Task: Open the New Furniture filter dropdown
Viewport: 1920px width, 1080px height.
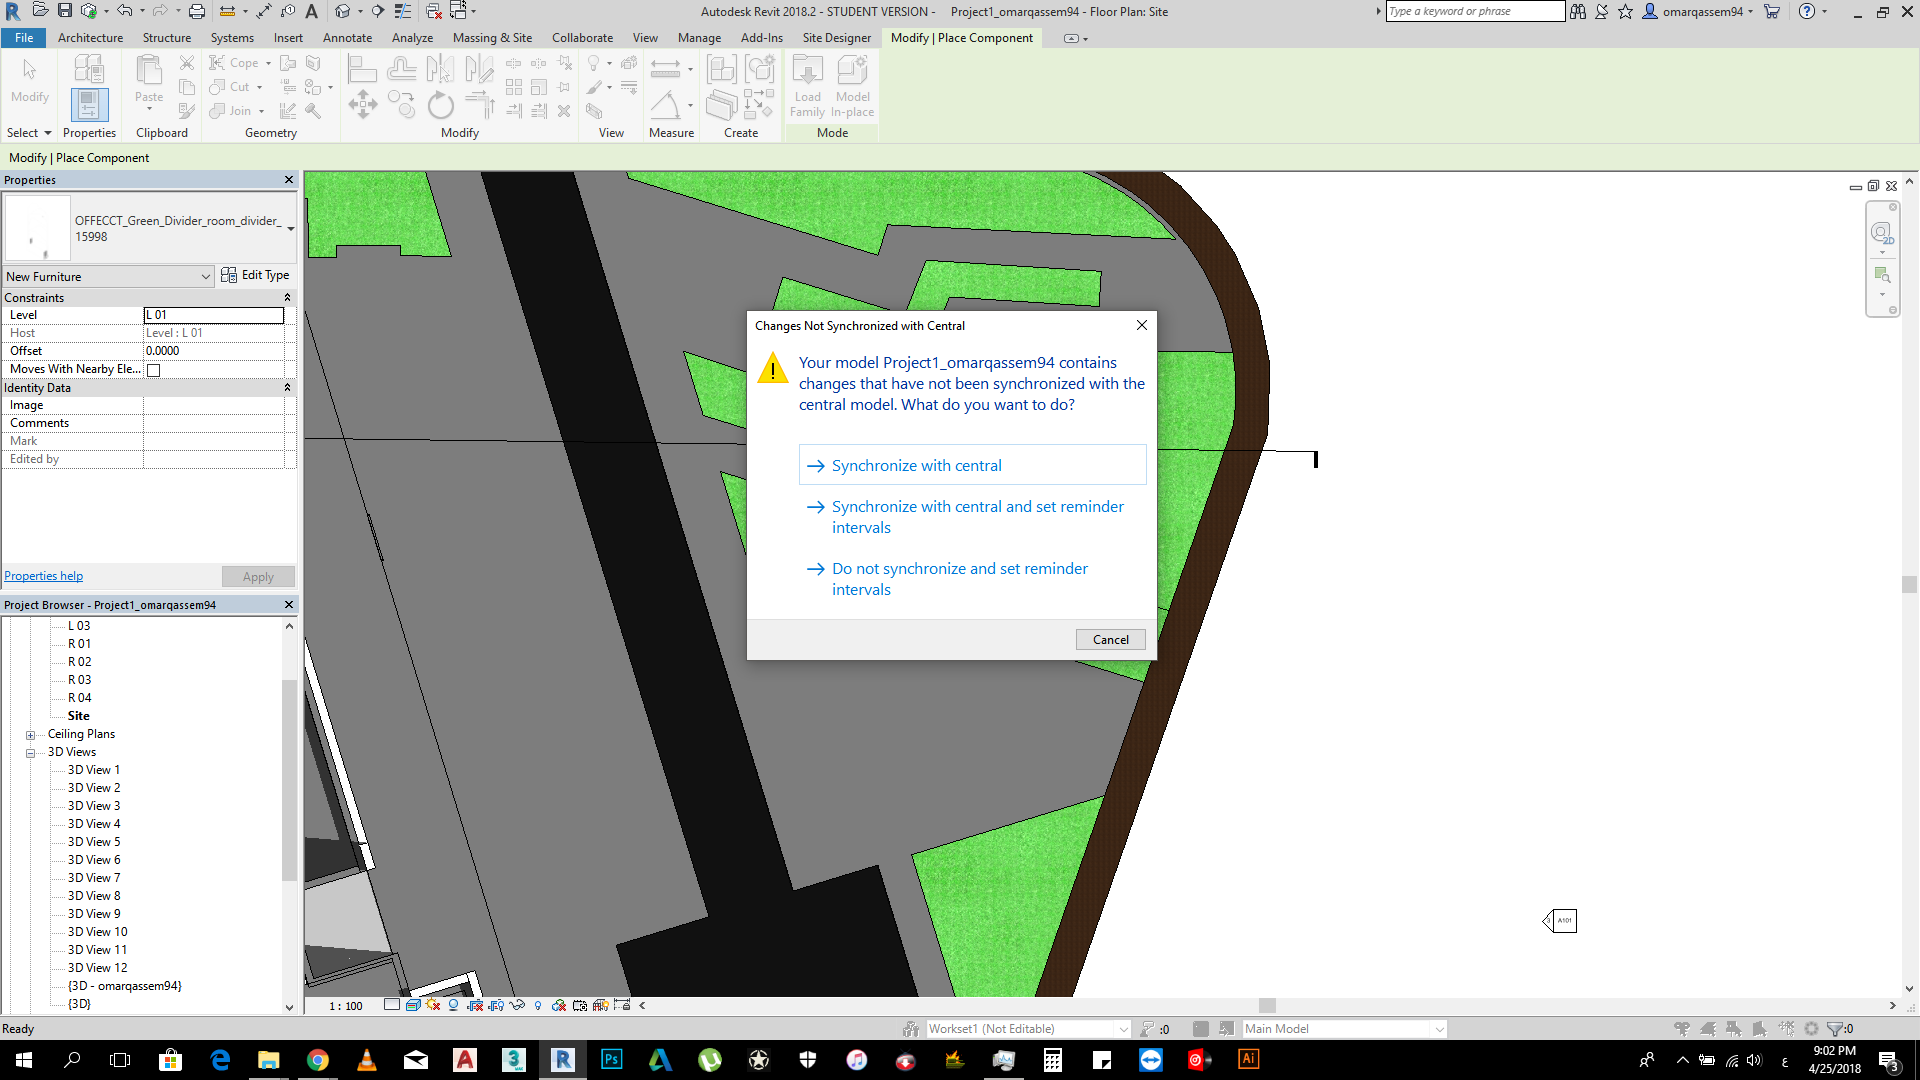Action: coord(108,277)
